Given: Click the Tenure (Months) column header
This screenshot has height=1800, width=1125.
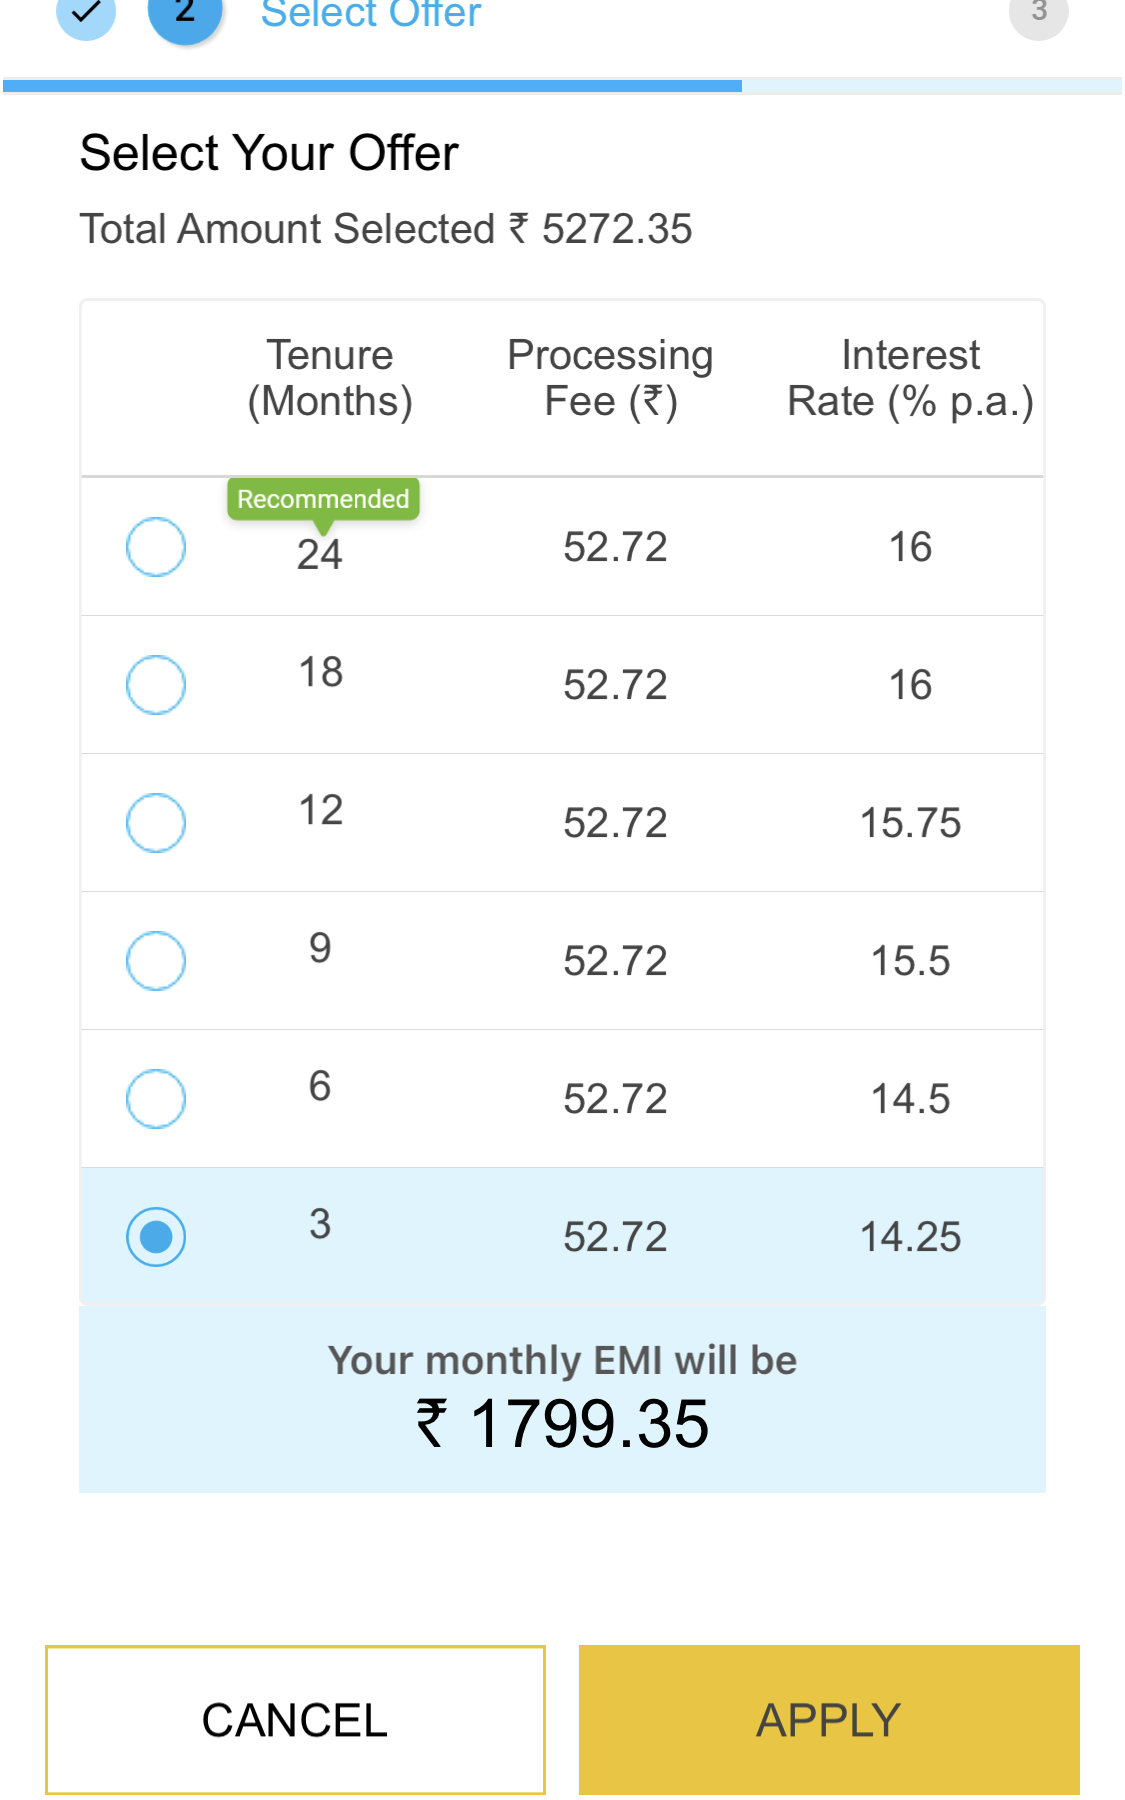Looking at the screenshot, I should pos(330,378).
